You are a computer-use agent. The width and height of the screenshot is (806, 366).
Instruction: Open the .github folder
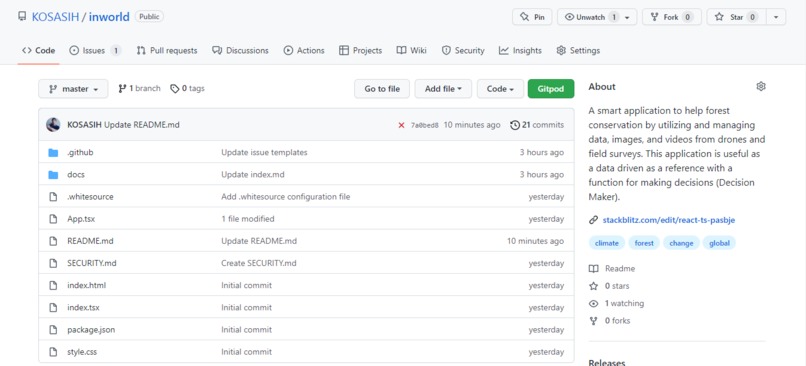click(x=80, y=152)
